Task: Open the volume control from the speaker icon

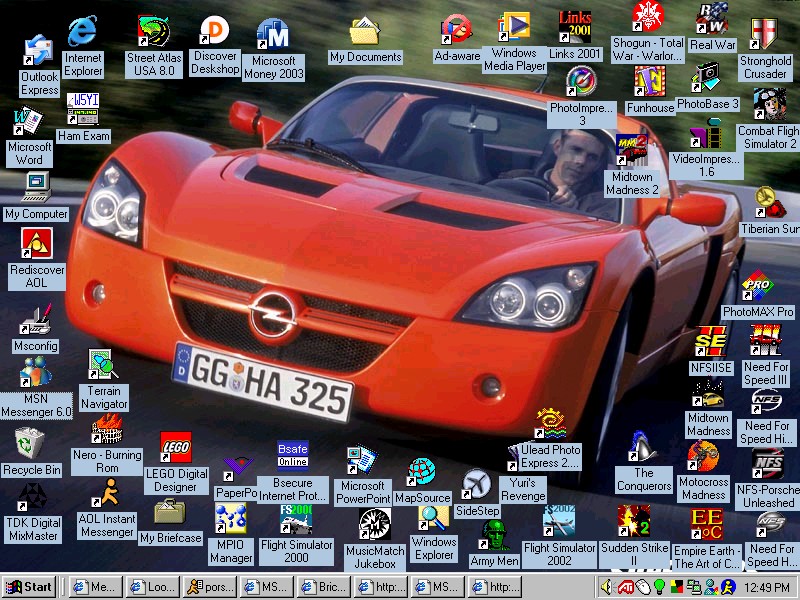Action: click(607, 587)
